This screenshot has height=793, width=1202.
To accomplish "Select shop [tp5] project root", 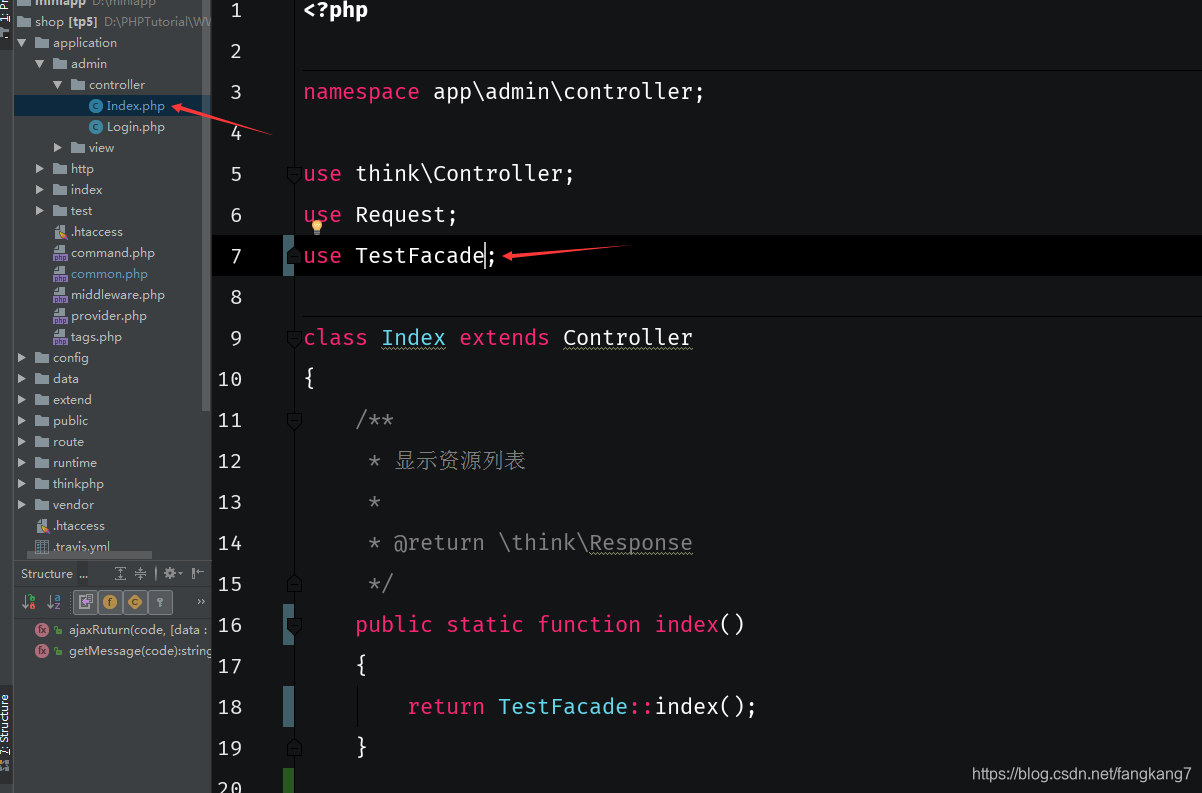I will 66,22.
